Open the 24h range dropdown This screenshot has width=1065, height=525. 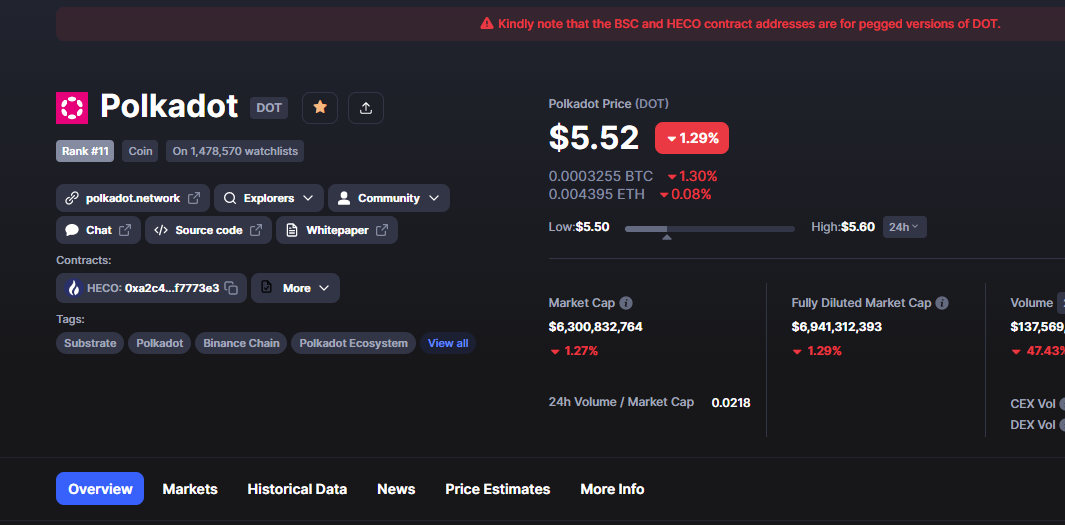pyautogui.click(x=904, y=227)
